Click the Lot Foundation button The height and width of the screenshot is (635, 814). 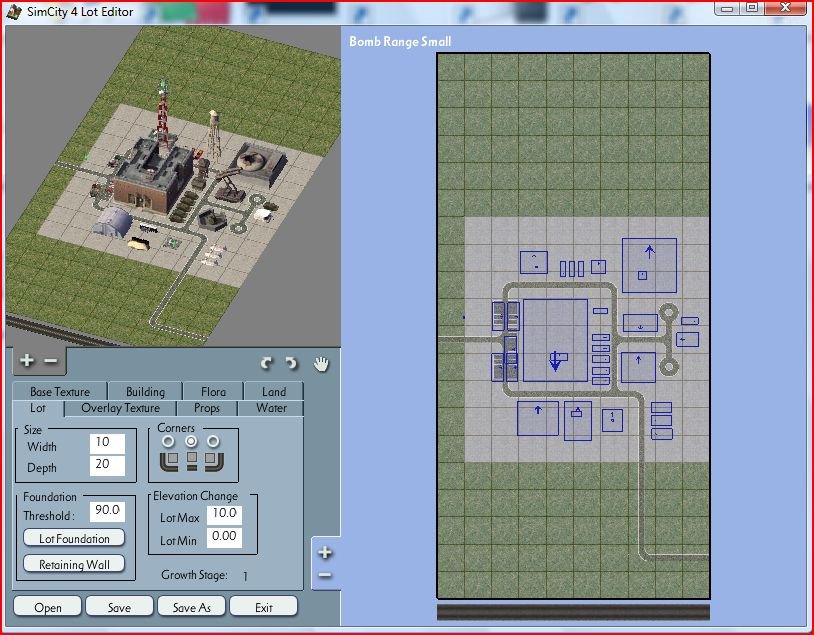(74, 538)
